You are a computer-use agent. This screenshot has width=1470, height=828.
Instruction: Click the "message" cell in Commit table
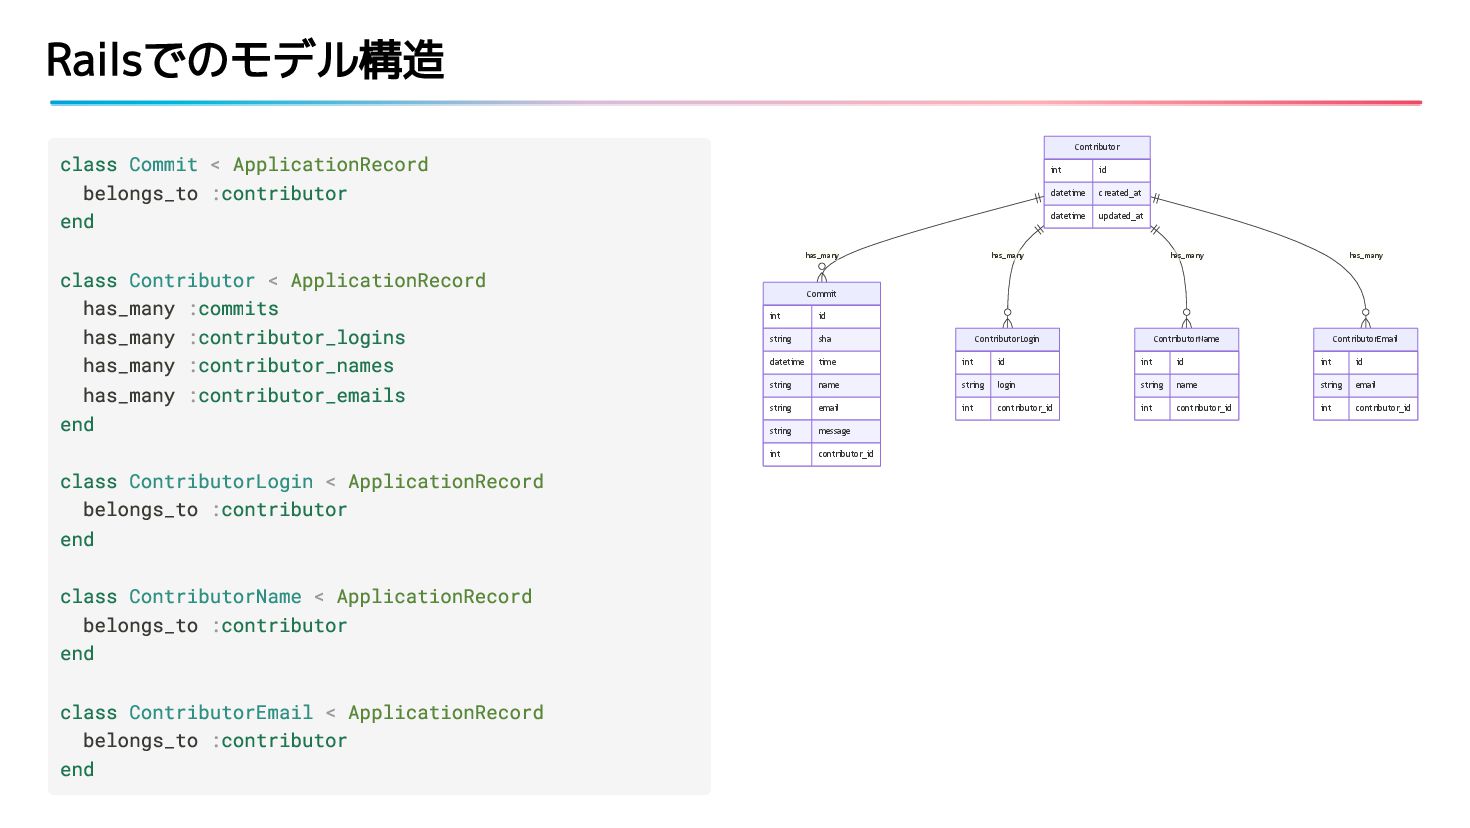(846, 431)
